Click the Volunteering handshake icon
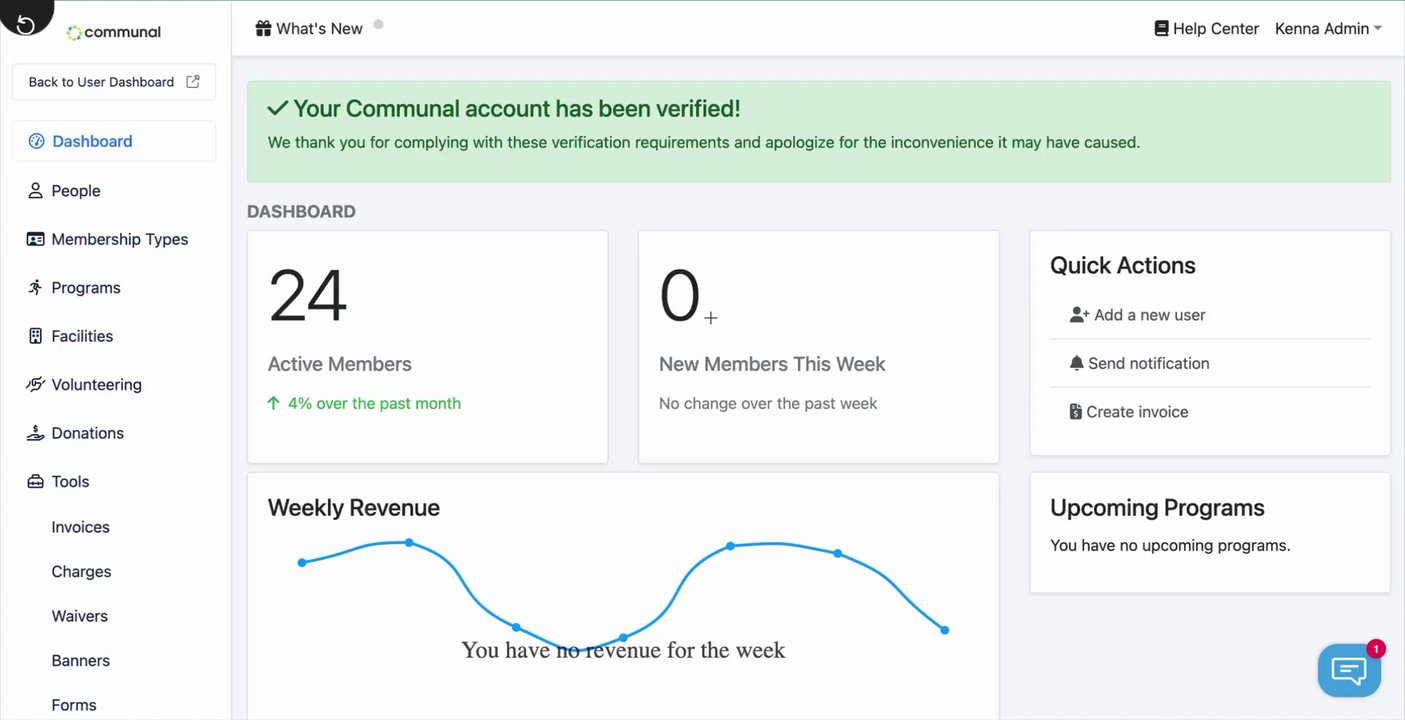This screenshot has height=720, width=1405. point(35,384)
